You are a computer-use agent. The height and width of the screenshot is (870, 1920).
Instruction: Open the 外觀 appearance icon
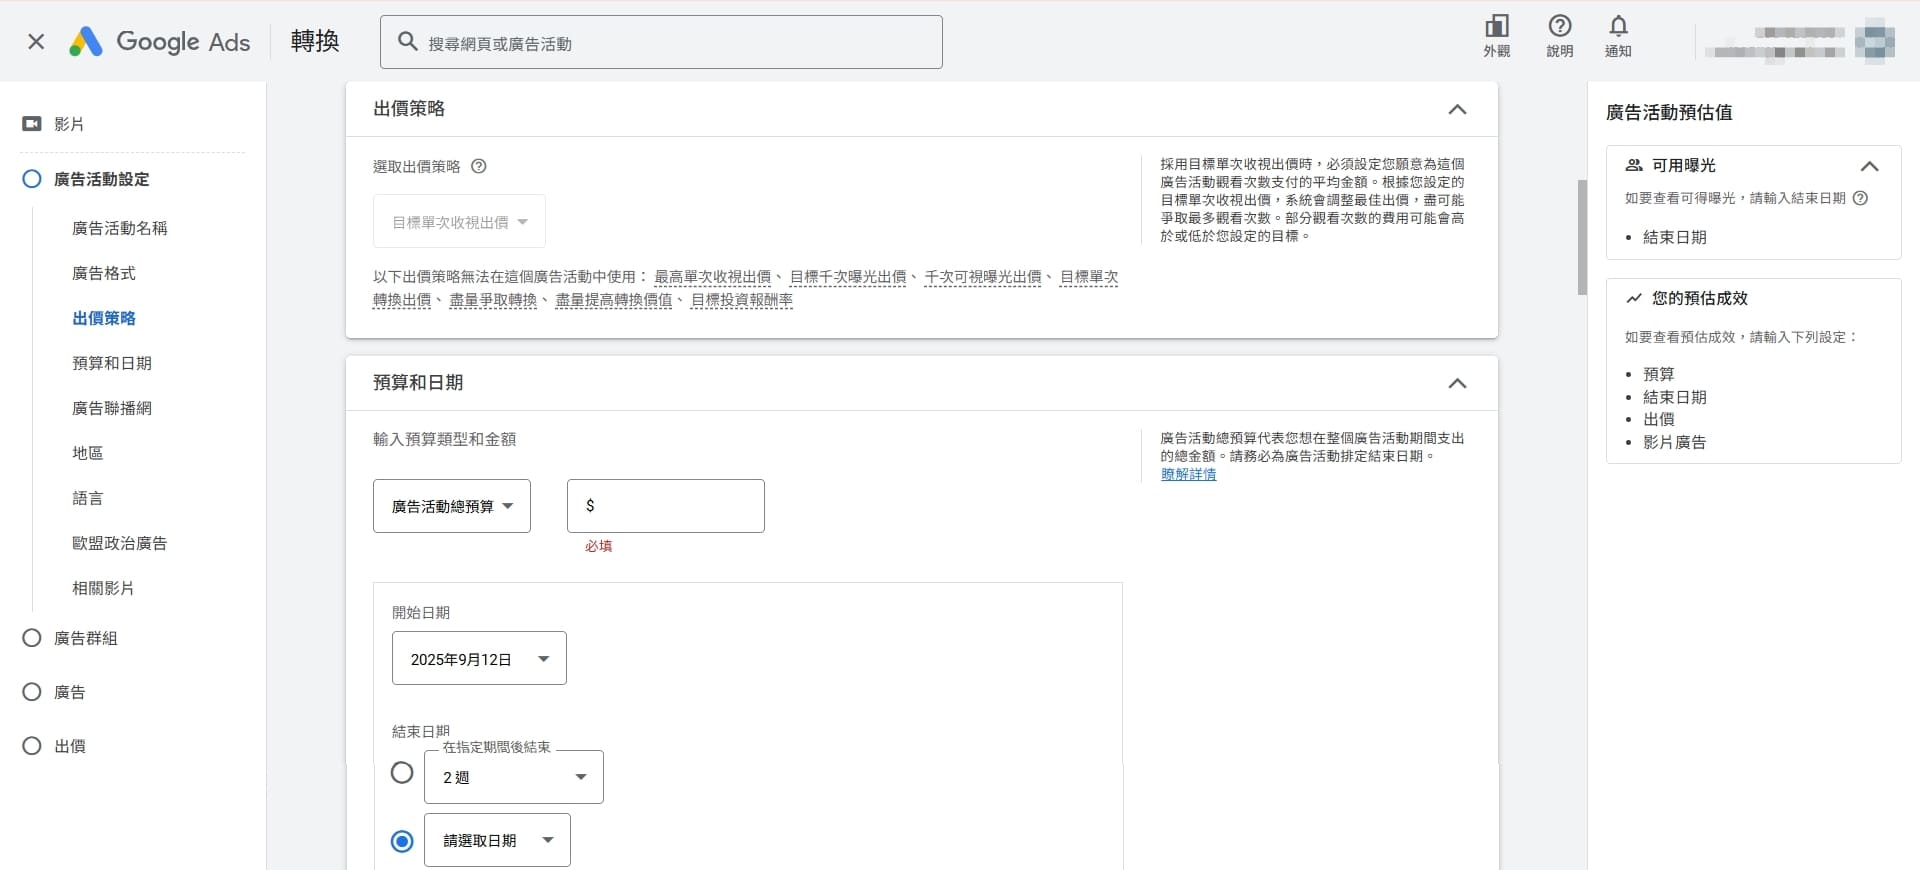[x=1496, y=36]
